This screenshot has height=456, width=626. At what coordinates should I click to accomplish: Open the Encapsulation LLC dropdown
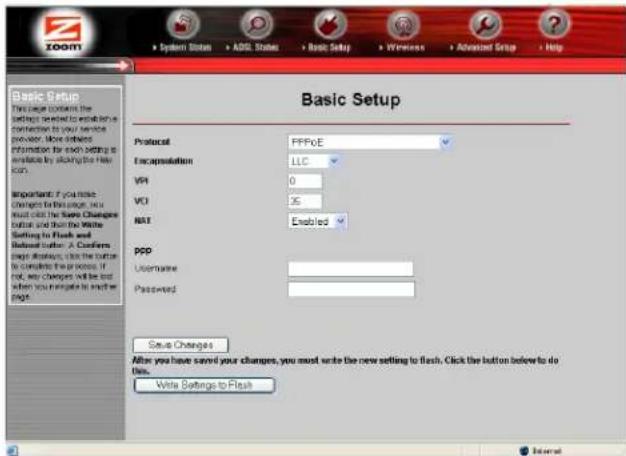click(314, 161)
